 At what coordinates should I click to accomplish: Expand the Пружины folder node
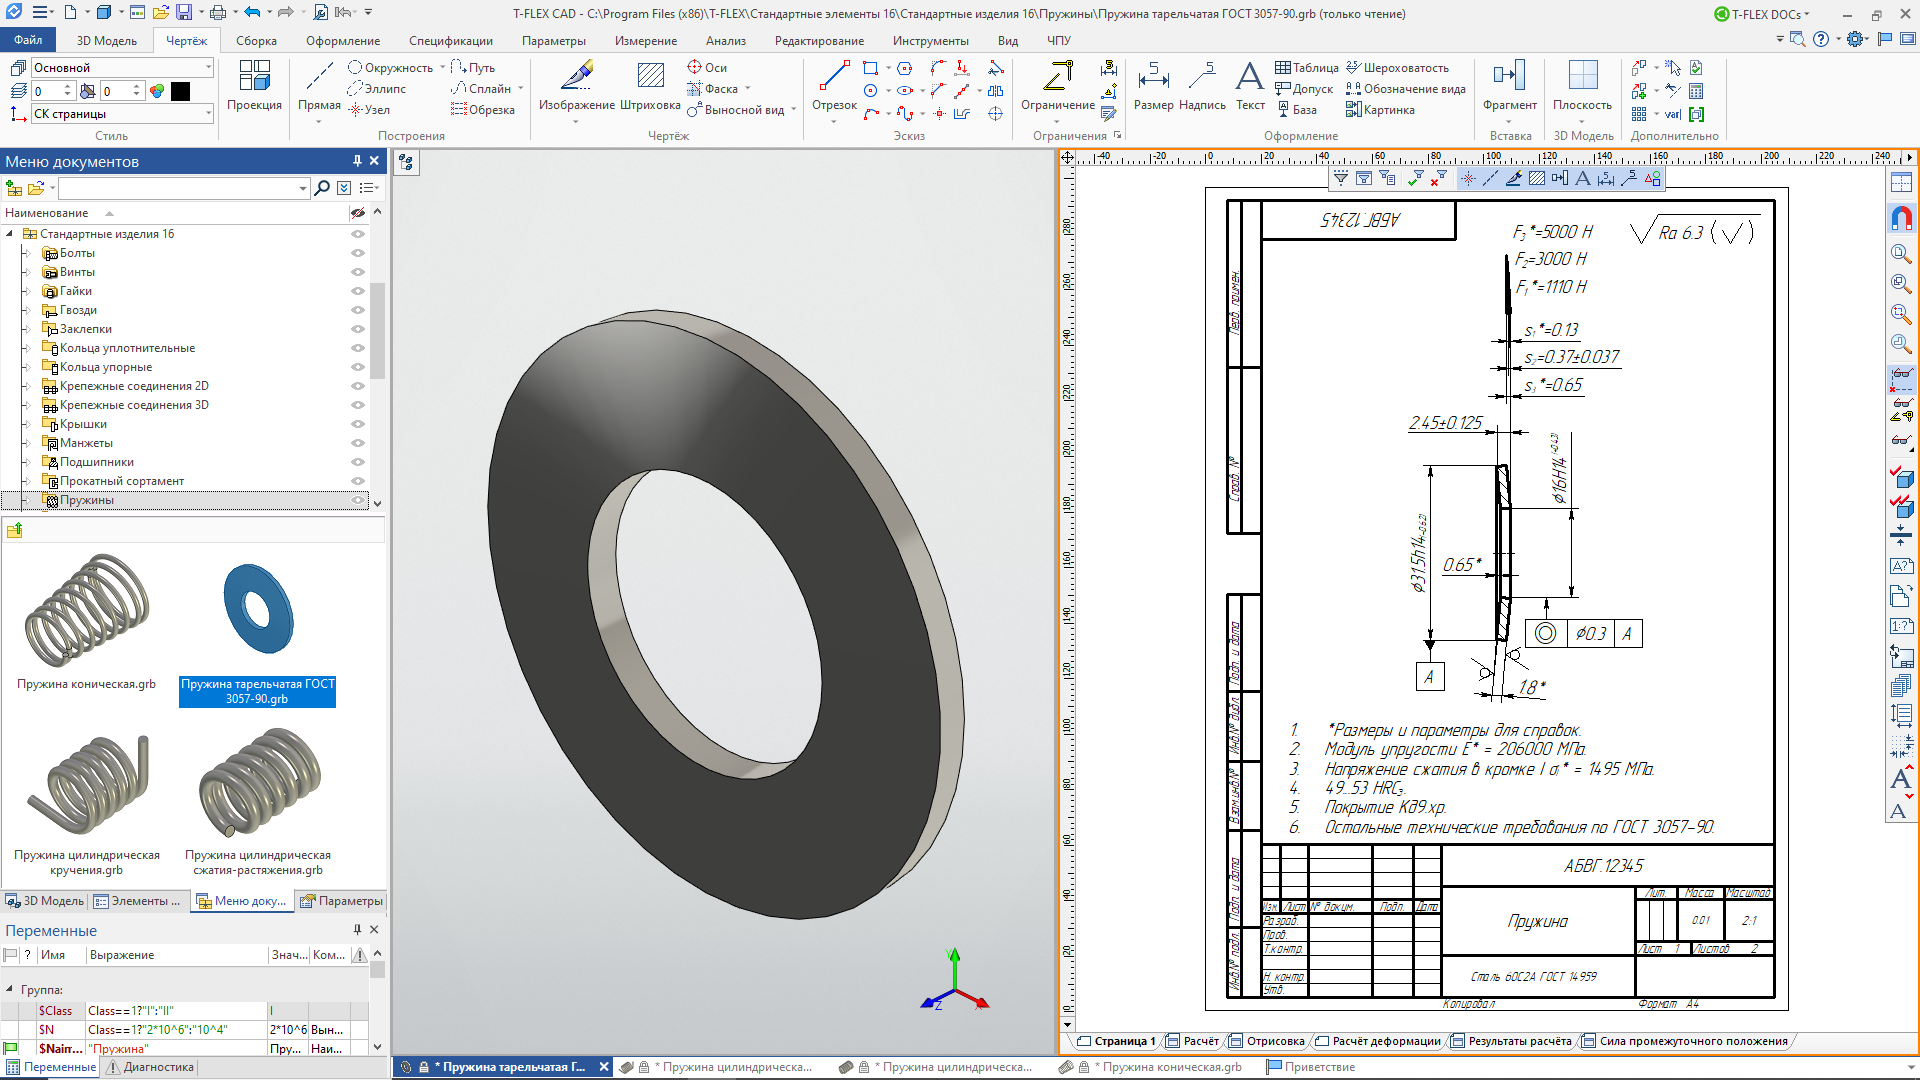tap(26, 500)
